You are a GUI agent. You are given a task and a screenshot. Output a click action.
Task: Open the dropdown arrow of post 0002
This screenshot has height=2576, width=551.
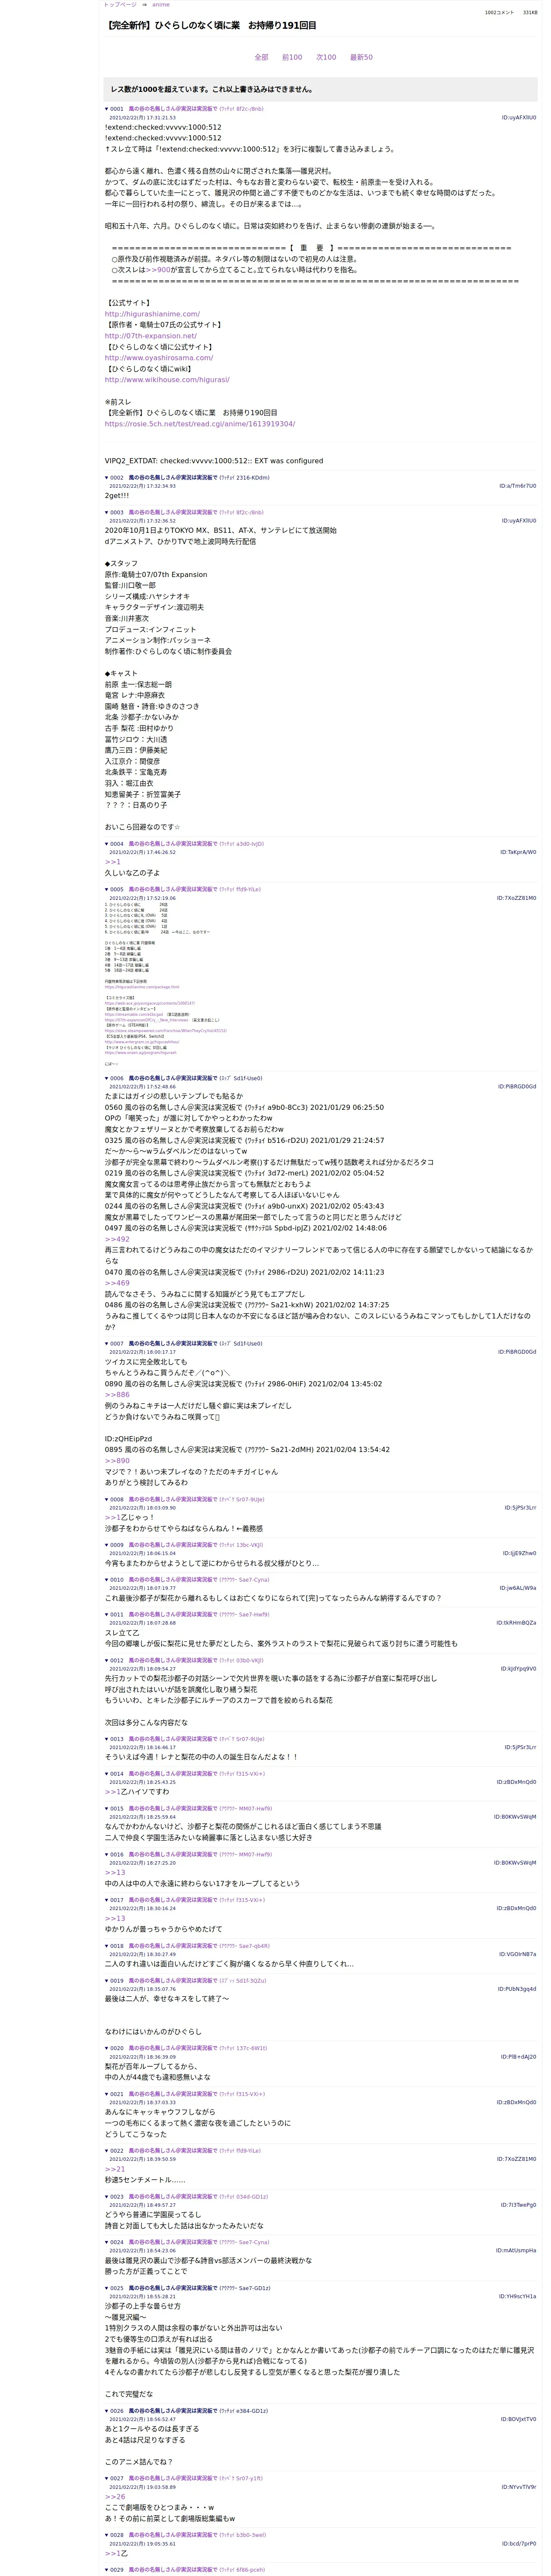pos(107,478)
